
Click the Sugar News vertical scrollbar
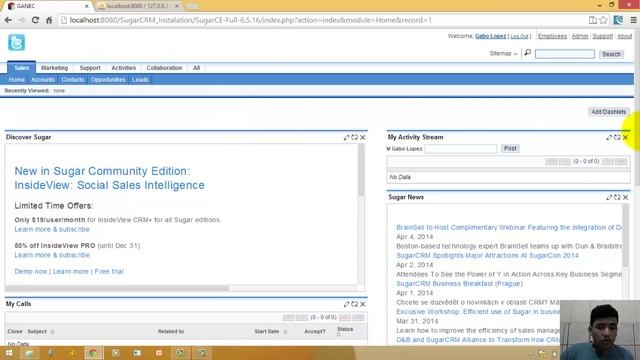(626, 235)
